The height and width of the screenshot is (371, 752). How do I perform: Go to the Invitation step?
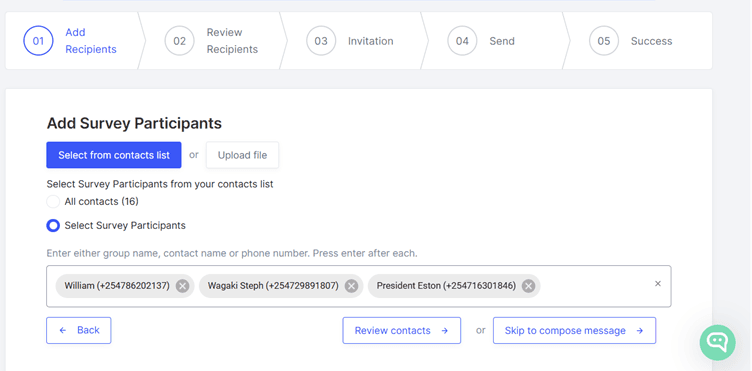[371, 41]
